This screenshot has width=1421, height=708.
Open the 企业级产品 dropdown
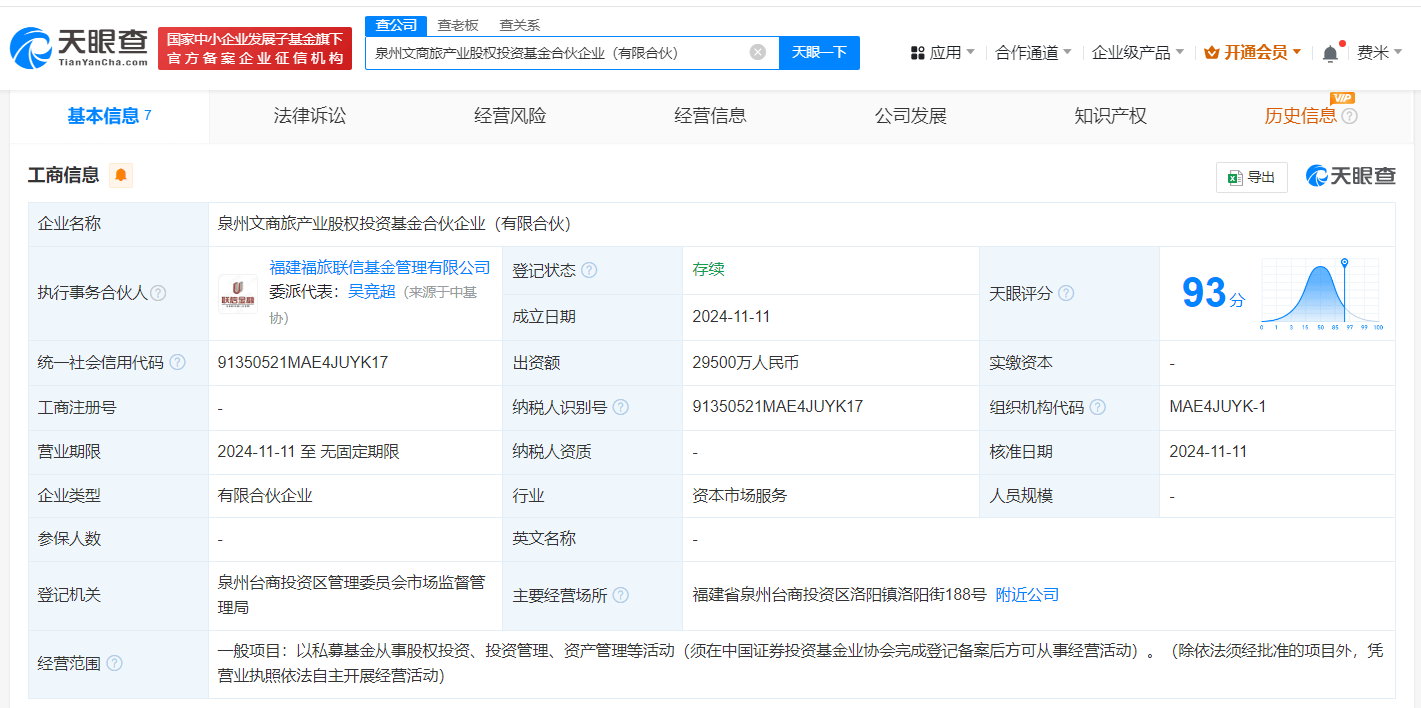click(1137, 52)
